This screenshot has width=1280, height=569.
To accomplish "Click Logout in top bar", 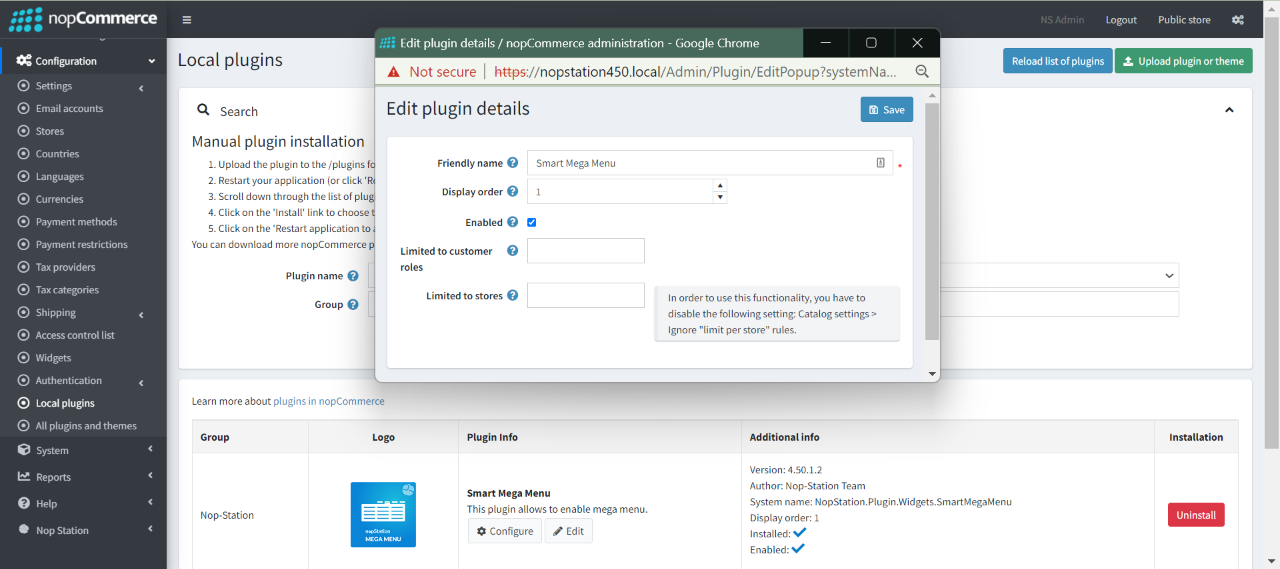I will pos(1121,20).
